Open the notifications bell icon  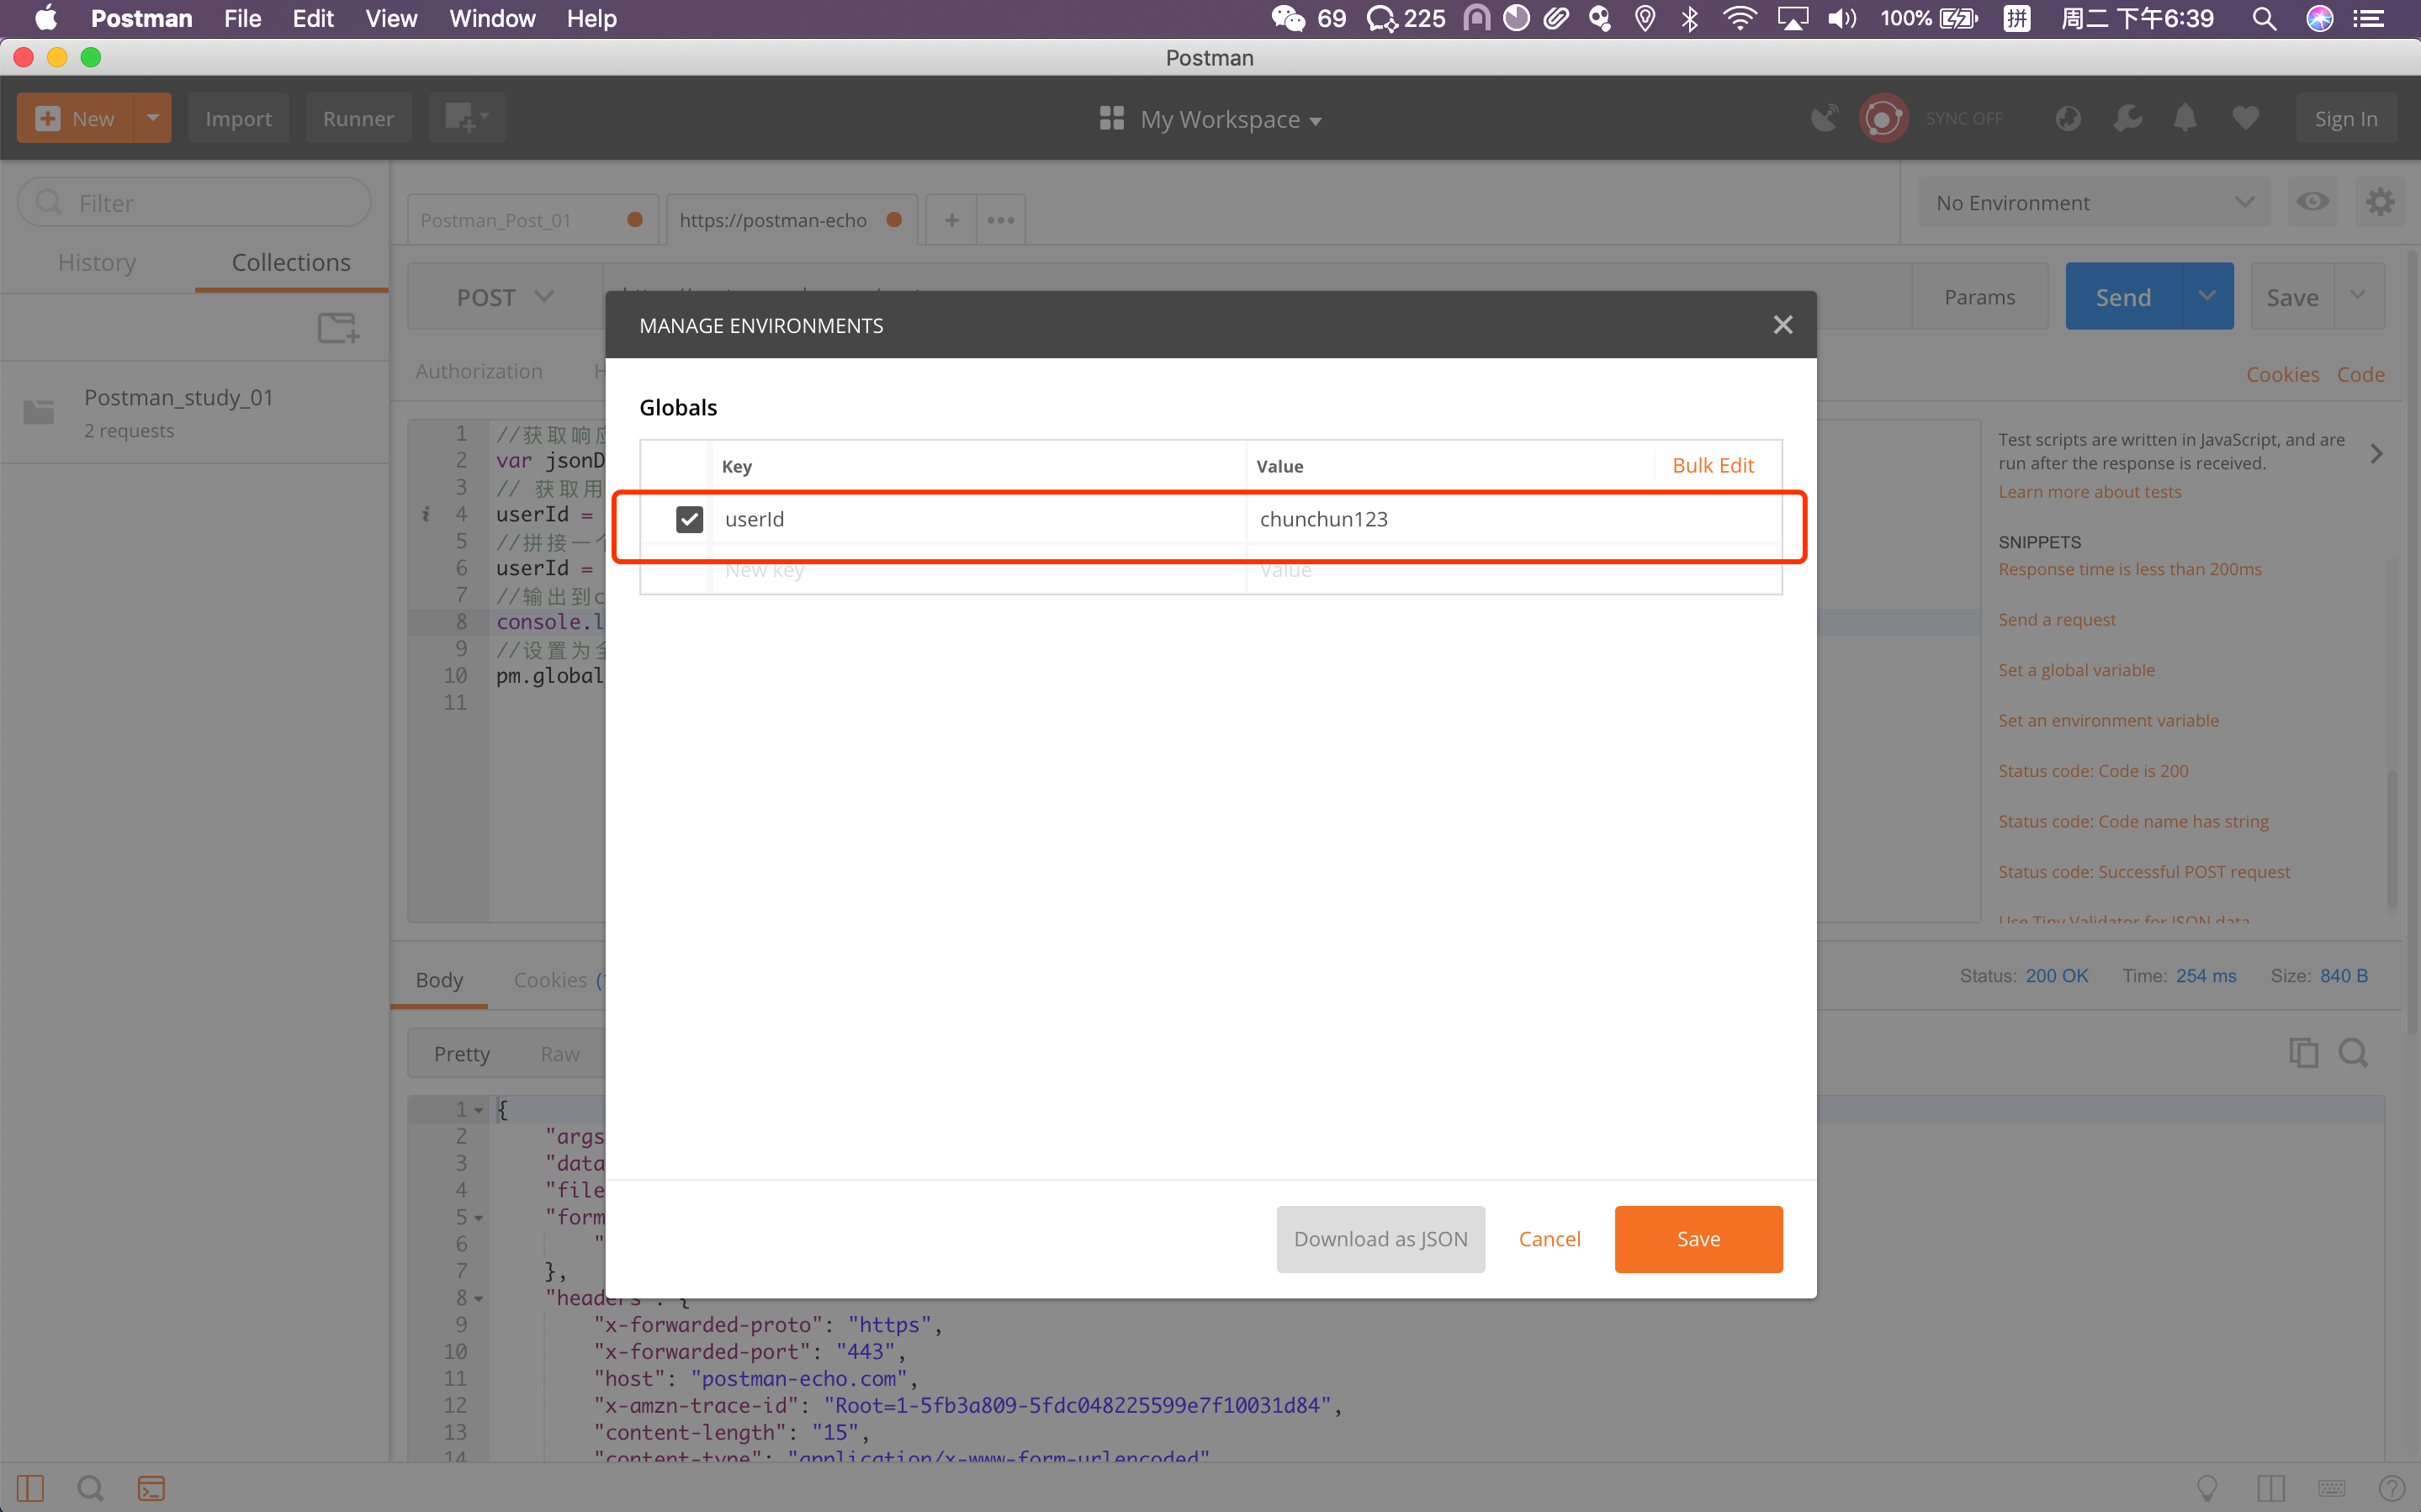(x=2185, y=119)
